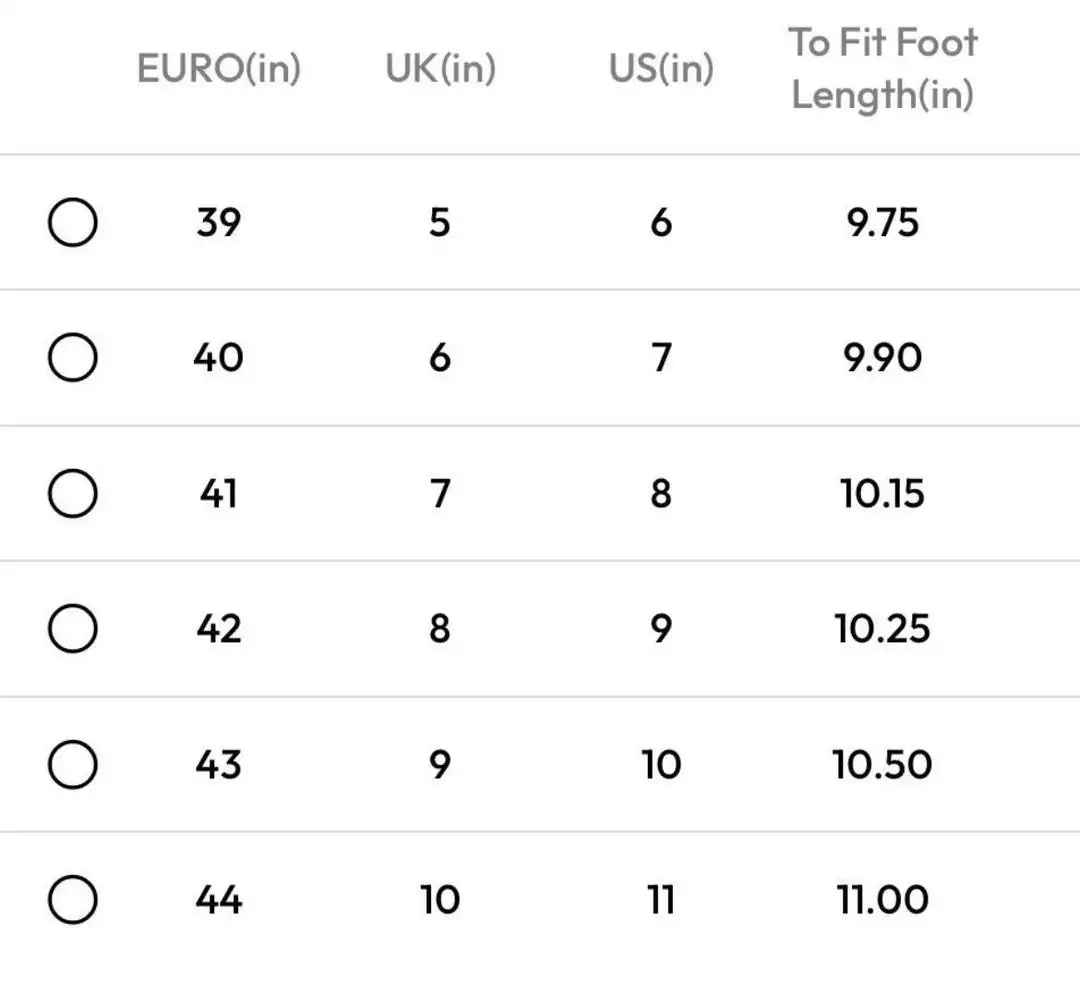Choose the EURO 40 radio option
1080x994 pixels.
point(72,358)
